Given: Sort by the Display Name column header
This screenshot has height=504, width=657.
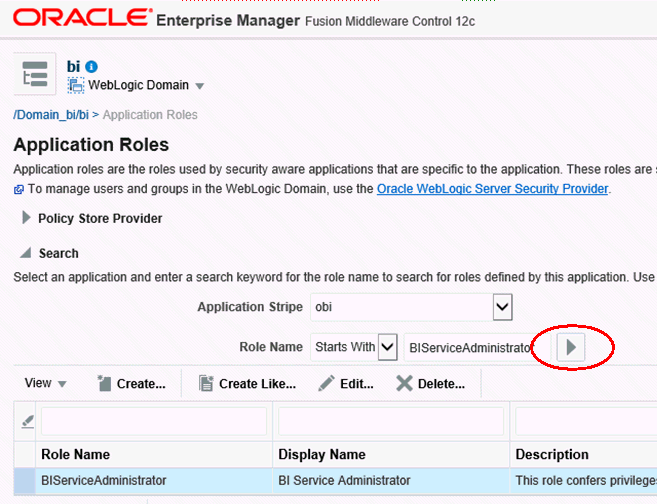Looking at the screenshot, I should (x=391, y=455).
